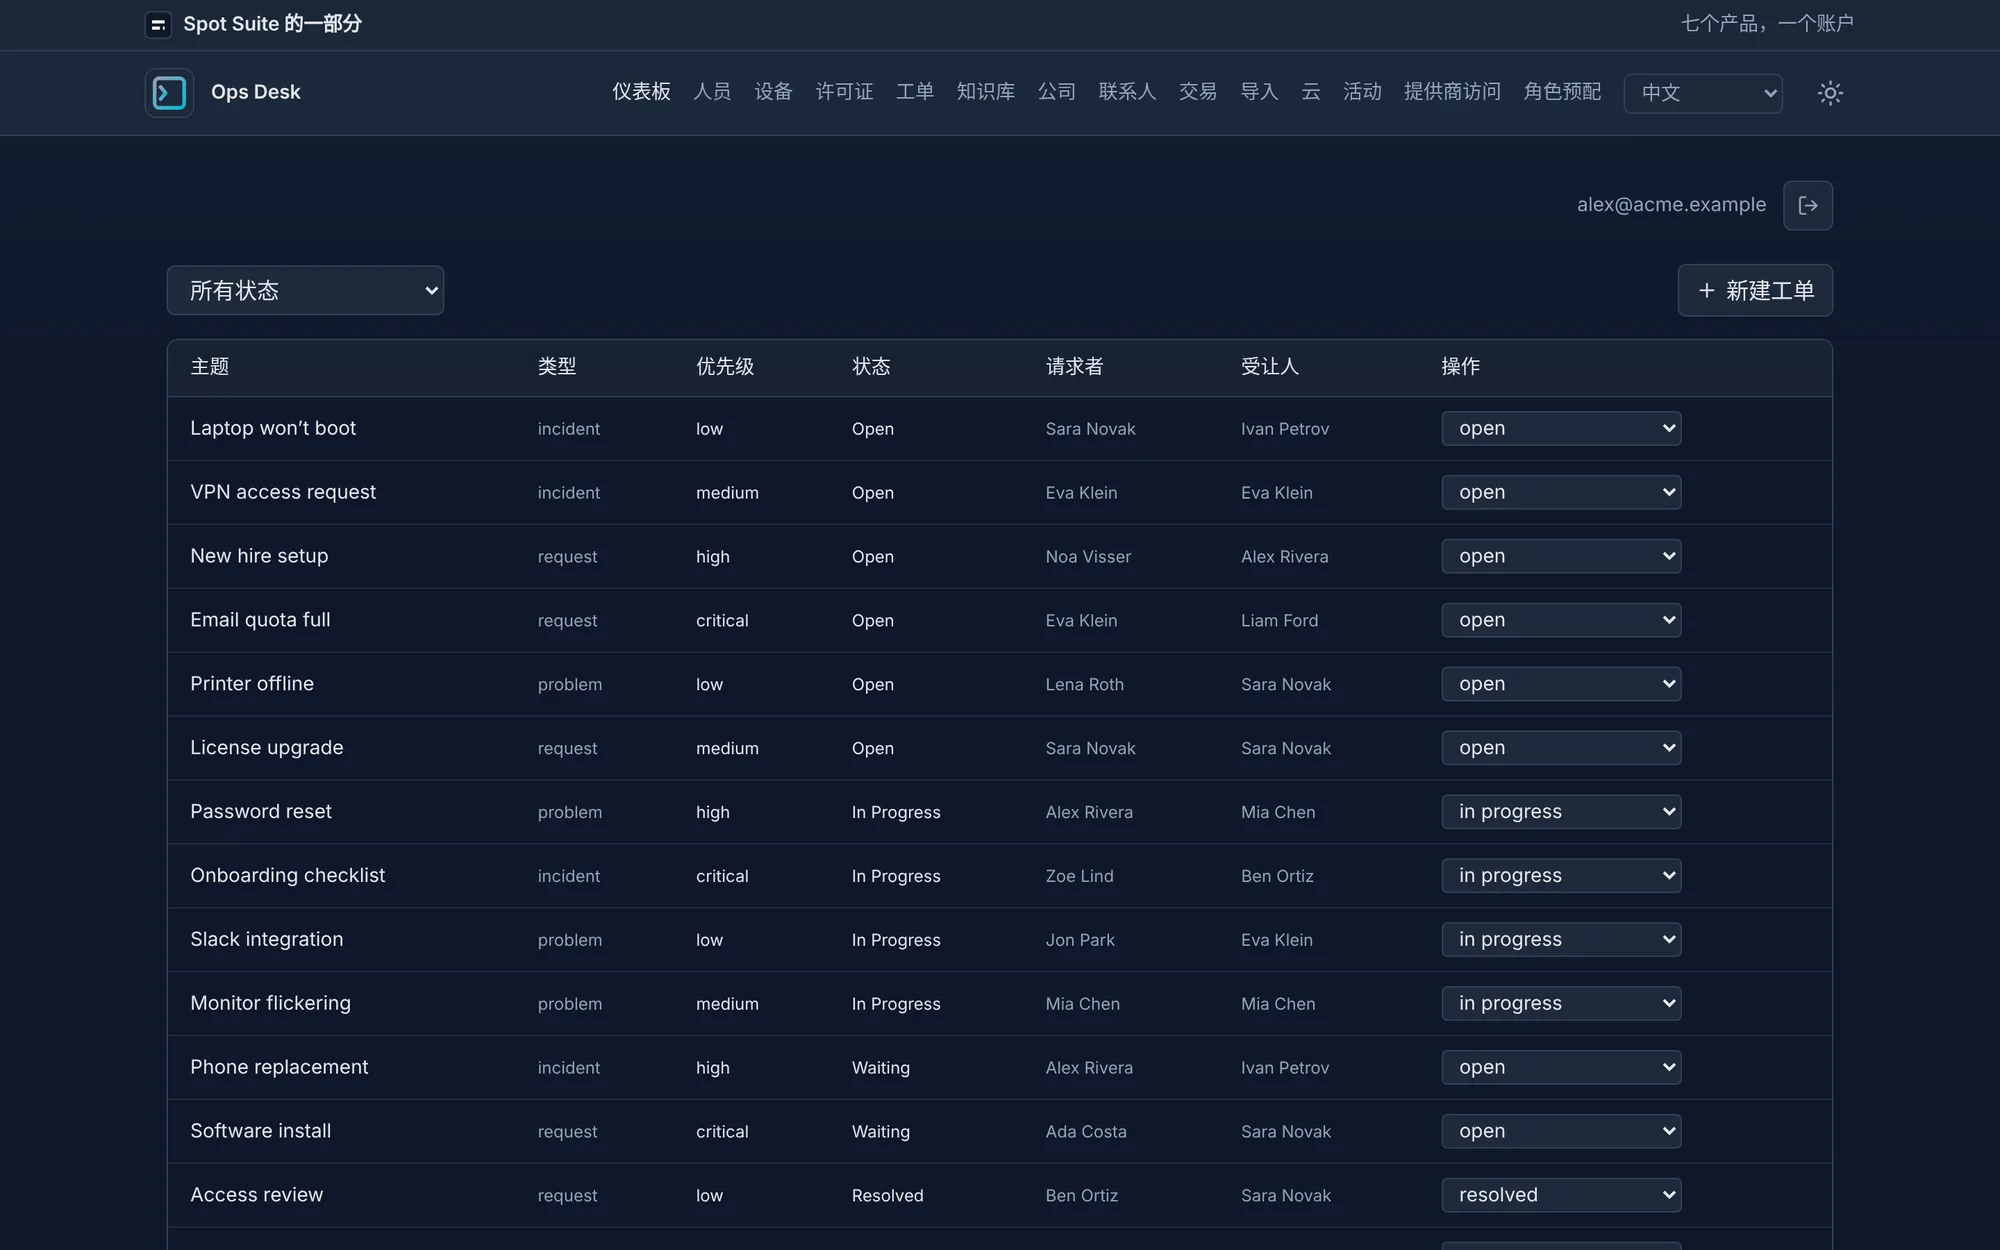
Task: Open the 知识库 knowledge base
Action: point(986,92)
